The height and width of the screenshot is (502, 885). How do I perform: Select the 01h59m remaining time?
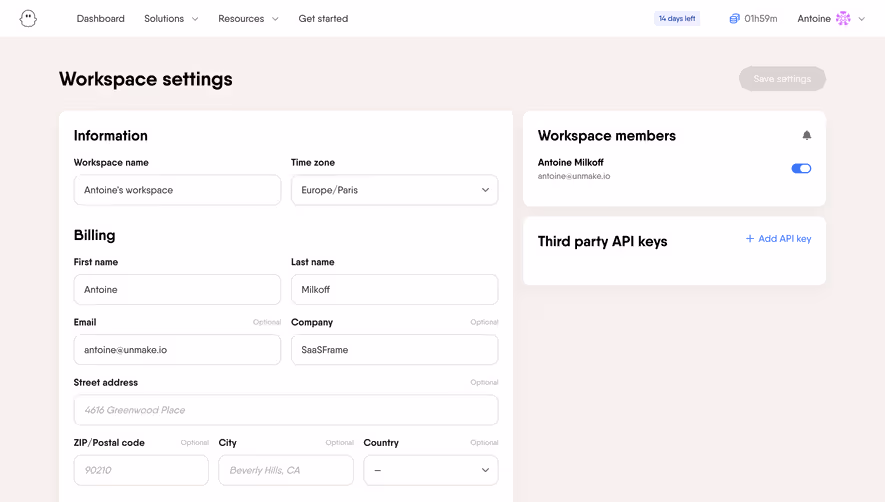760,19
